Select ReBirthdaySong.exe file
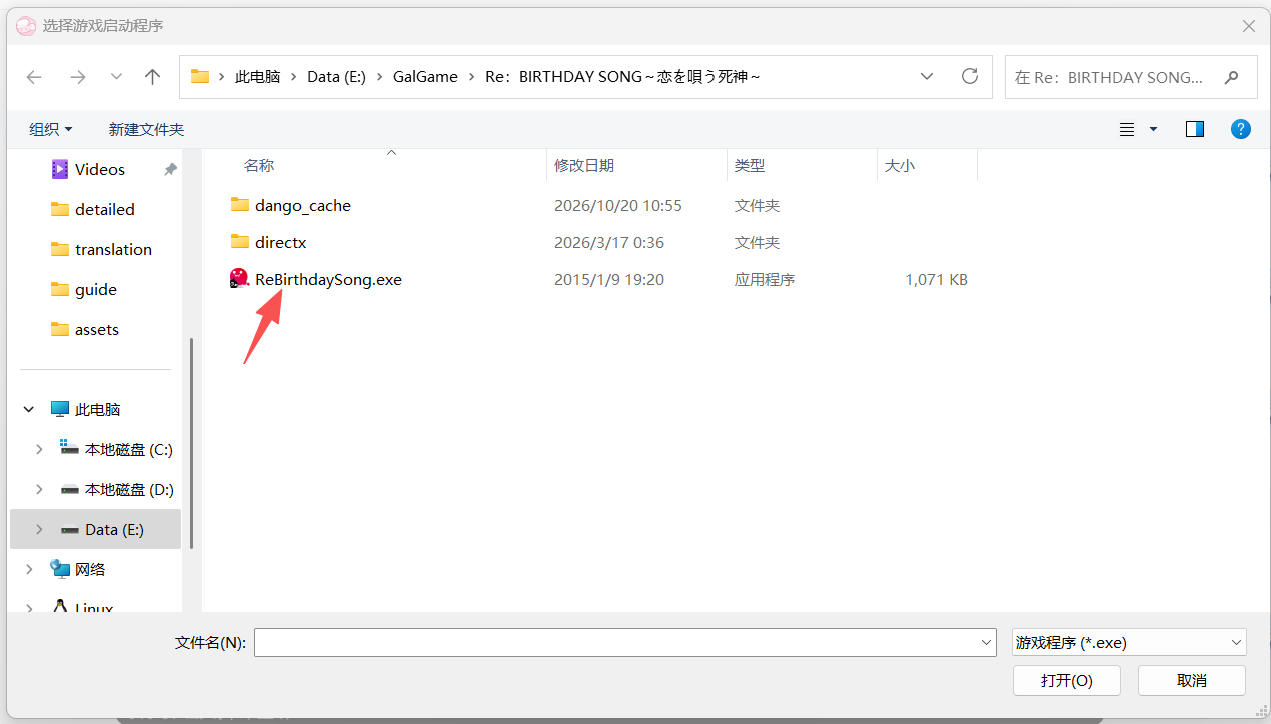This screenshot has height=724, width=1271. click(x=328, y=279)
